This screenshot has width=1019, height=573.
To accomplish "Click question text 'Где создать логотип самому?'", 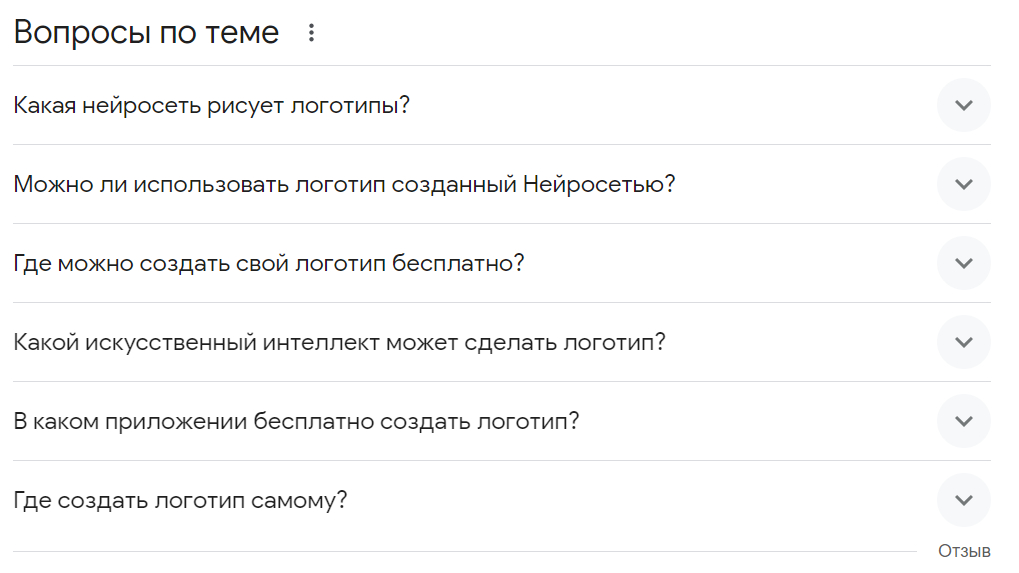I will click(x=180, y=500).
